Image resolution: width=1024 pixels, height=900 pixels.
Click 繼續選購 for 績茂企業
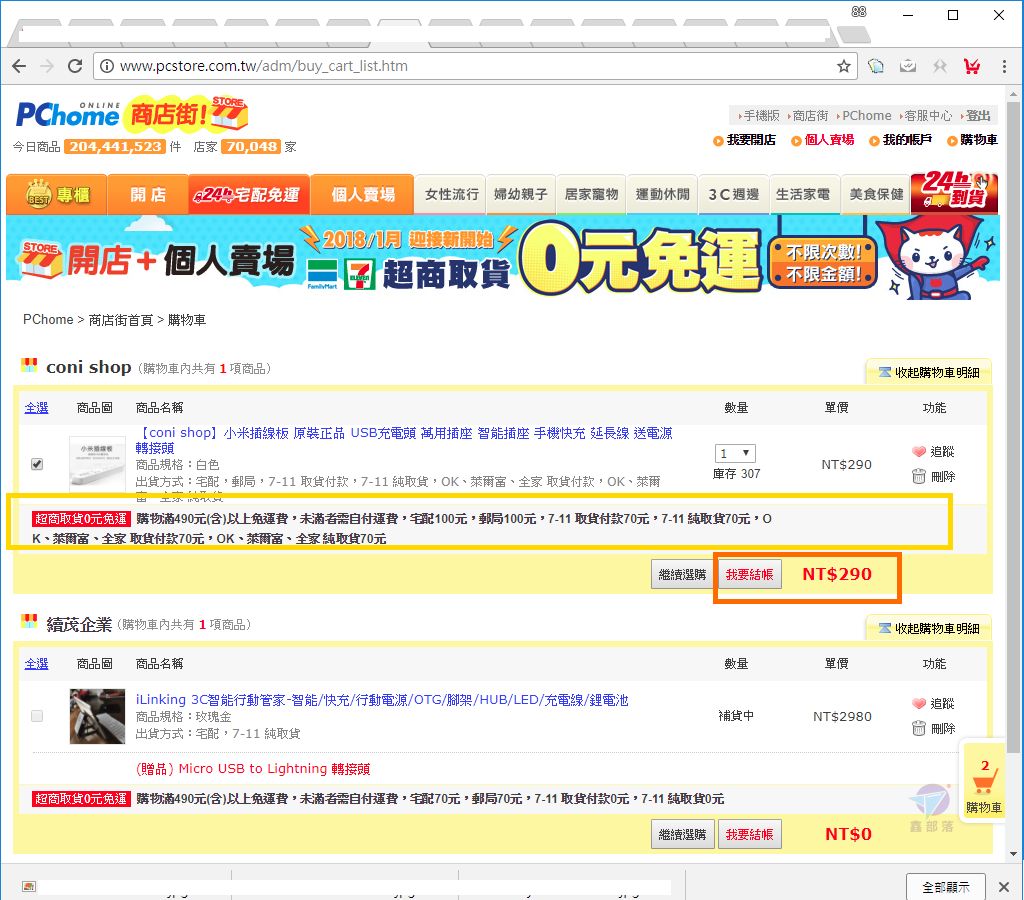682,835
